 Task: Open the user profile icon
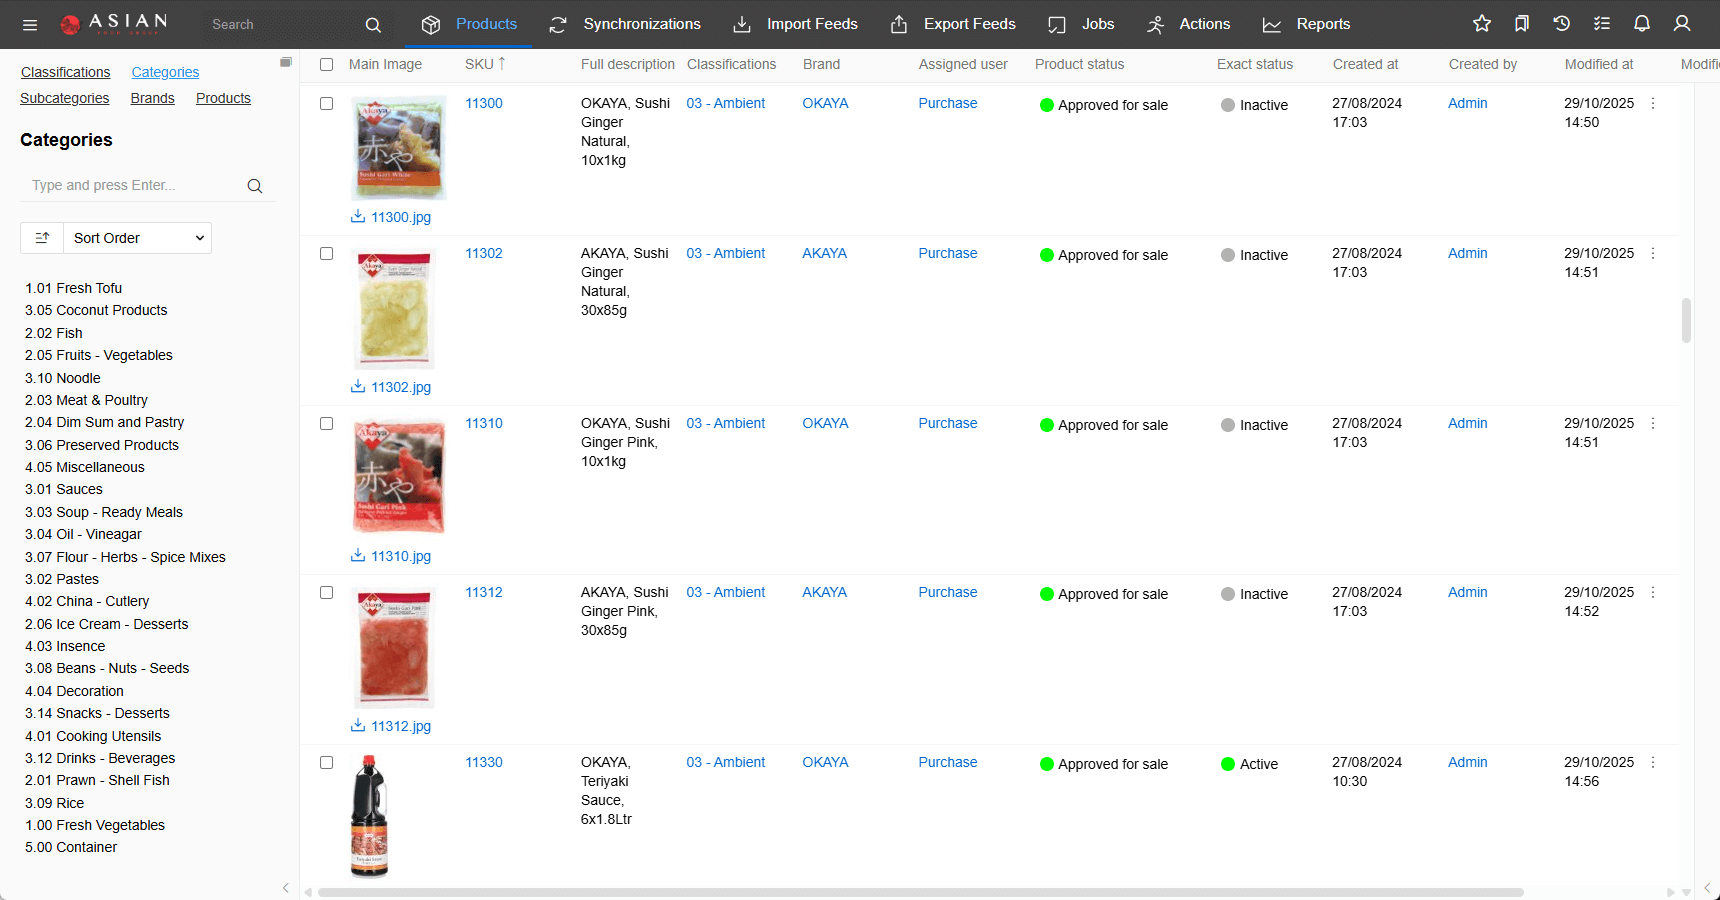[x=1682, y=24]
